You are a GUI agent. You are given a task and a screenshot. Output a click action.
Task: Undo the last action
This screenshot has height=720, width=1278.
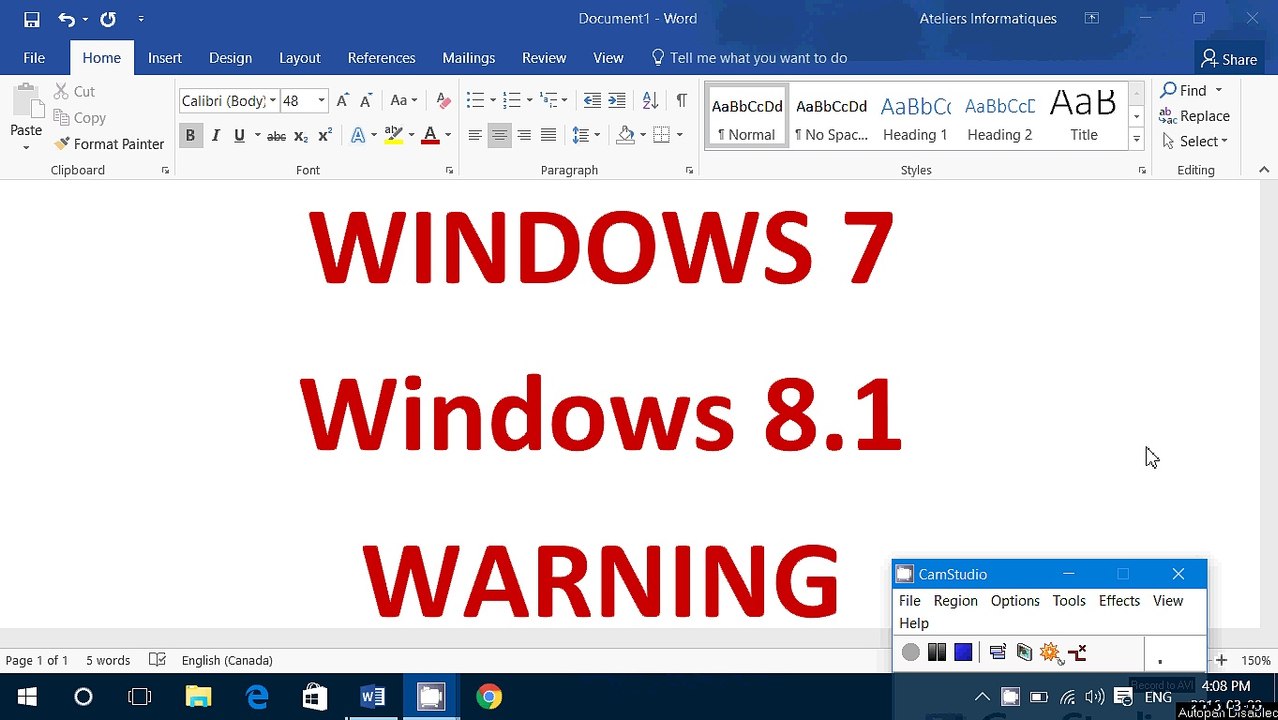pyautogui.click(x=66, y=19)
